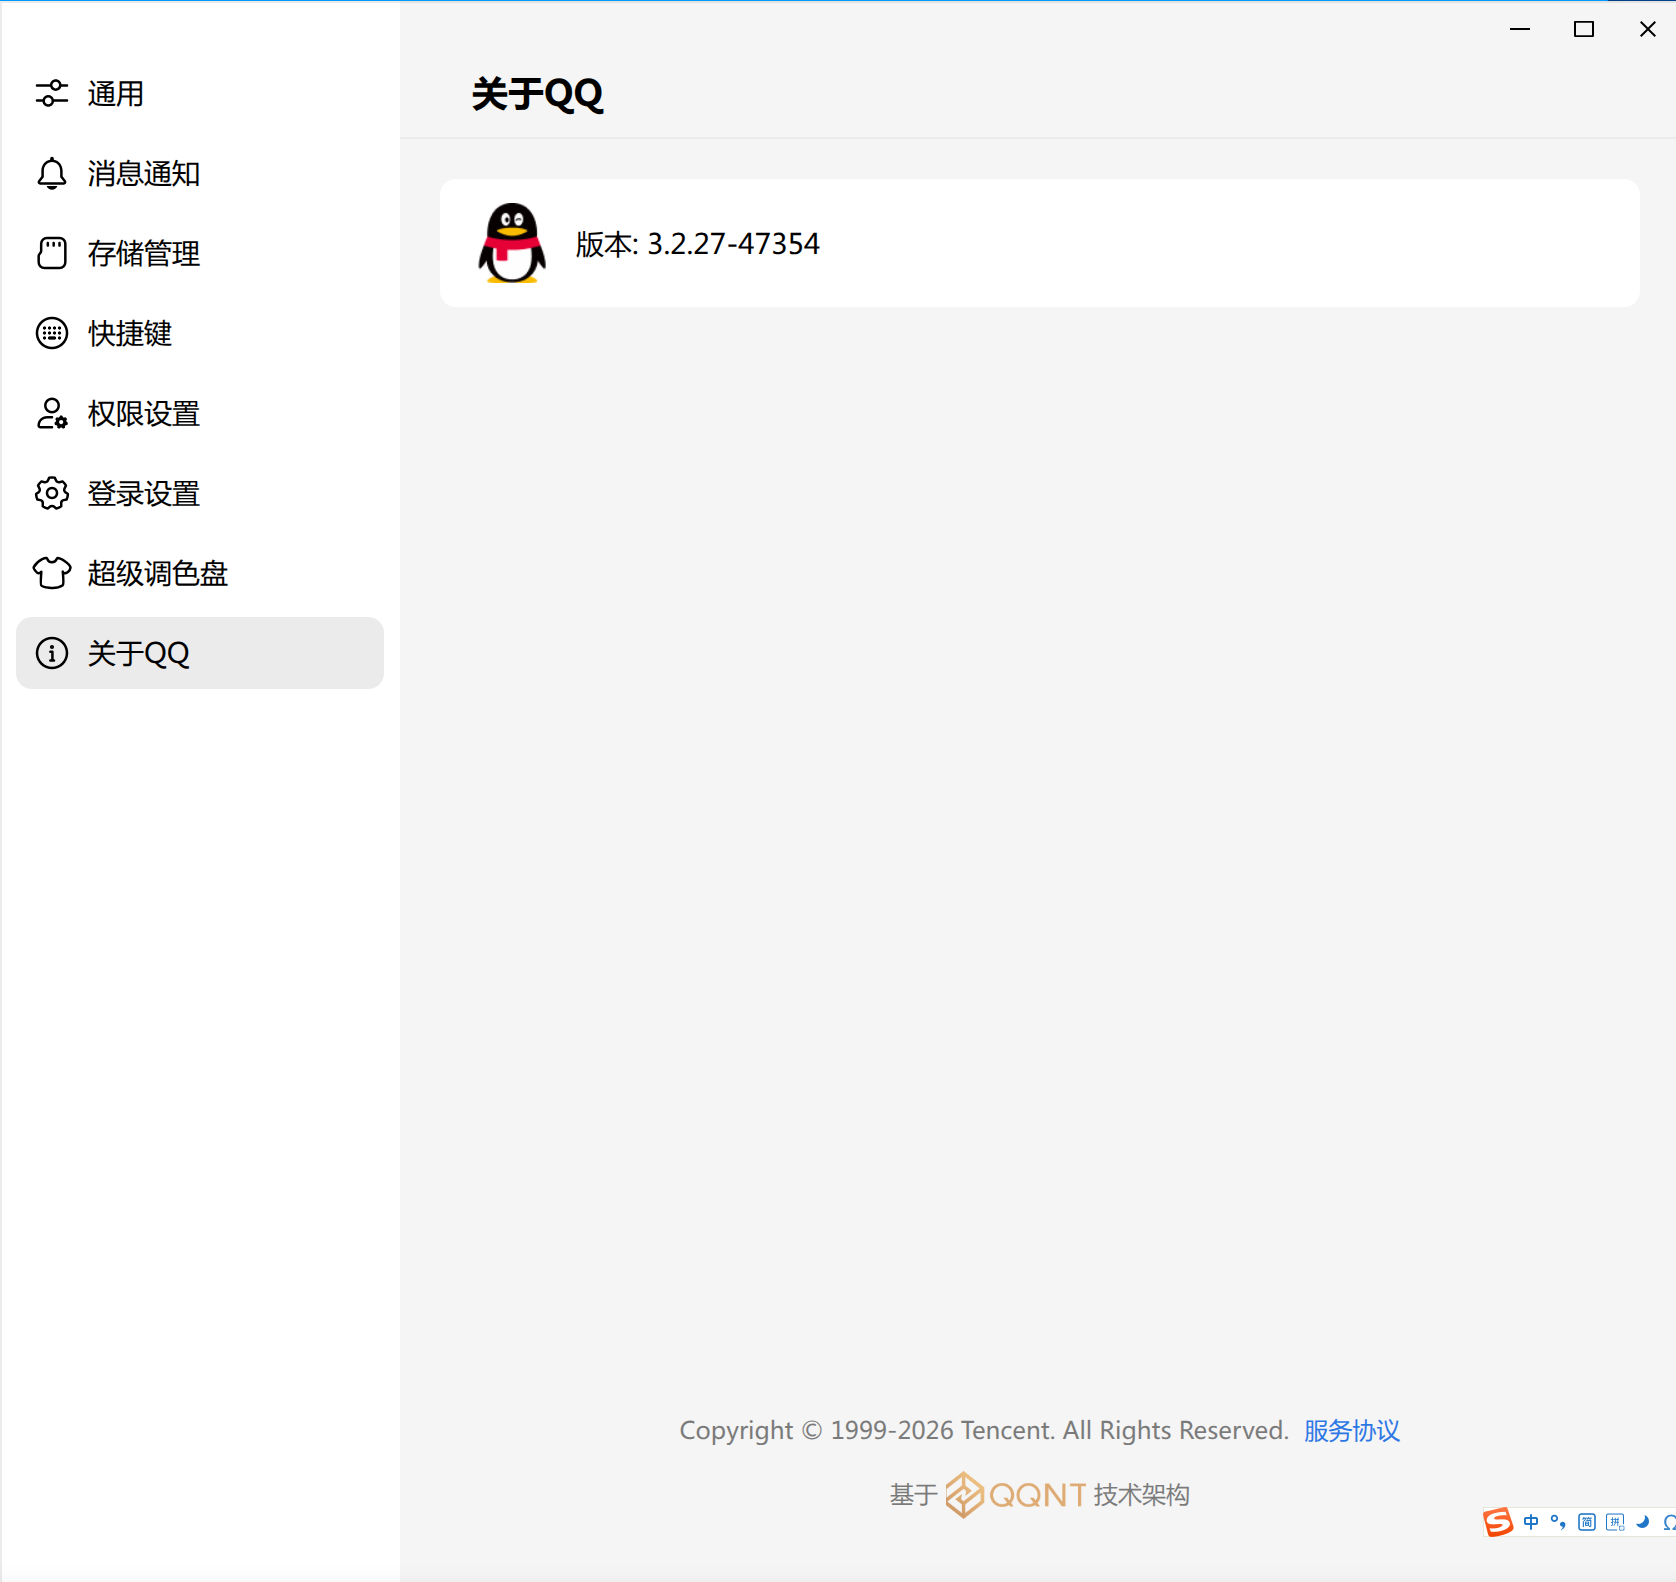Select the 关于QQ sidebar item
The image size is (1676, 1582).
tap(200, 653)
